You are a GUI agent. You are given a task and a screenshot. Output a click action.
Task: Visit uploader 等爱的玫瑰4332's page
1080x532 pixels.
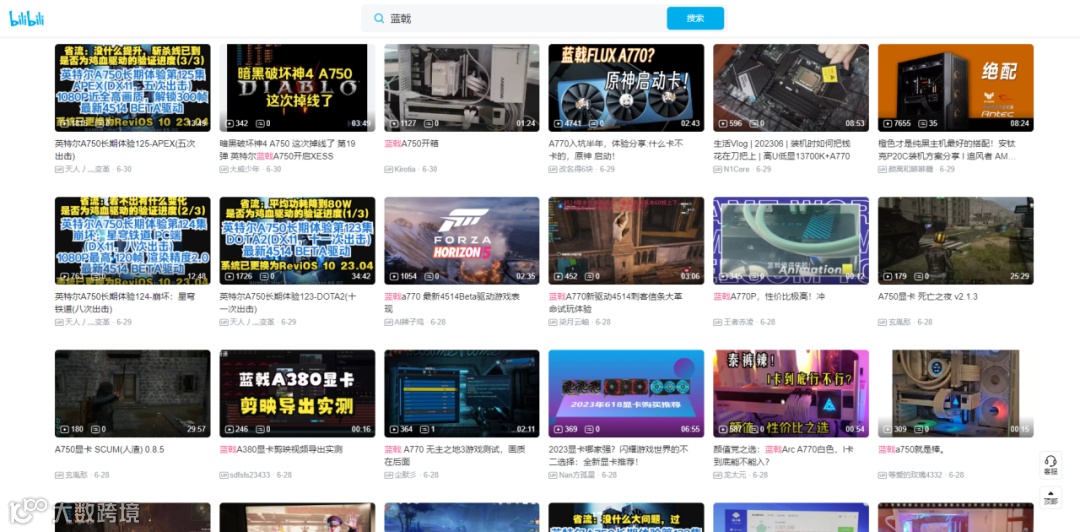click(915, 475)
